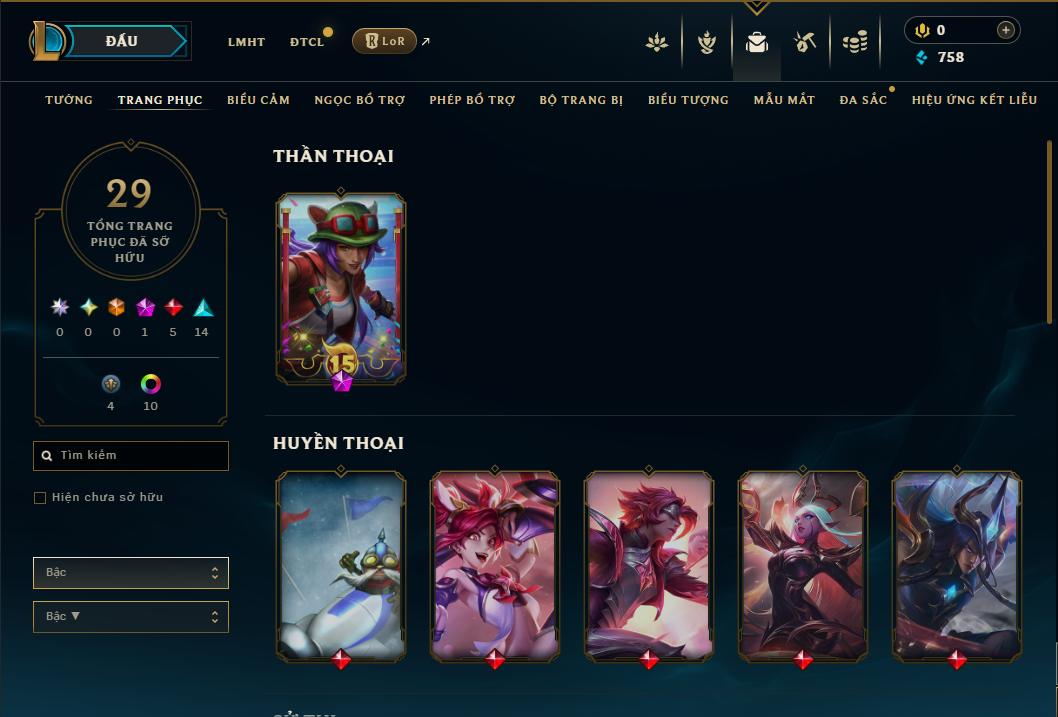Collapse the top navigation chevron arrow
The width and height of the screenshot is (1058, 717).
(x=756, y=8)
